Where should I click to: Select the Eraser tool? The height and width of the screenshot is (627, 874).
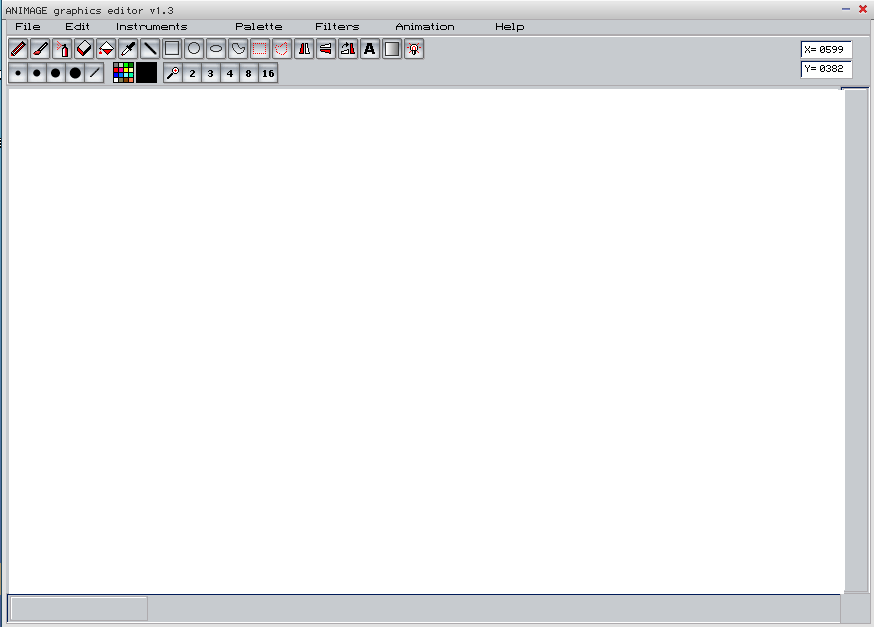(x=84, y=49)
